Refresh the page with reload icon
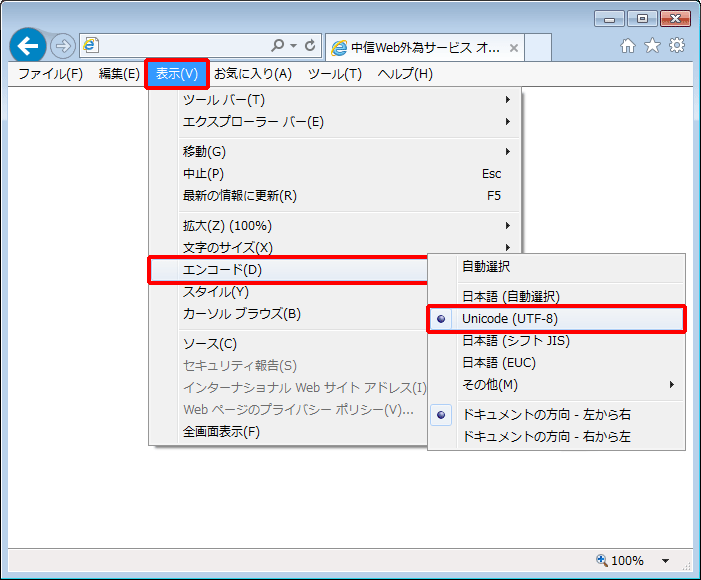The height and width of the screenshot is (580, 701). click(310, 45)
